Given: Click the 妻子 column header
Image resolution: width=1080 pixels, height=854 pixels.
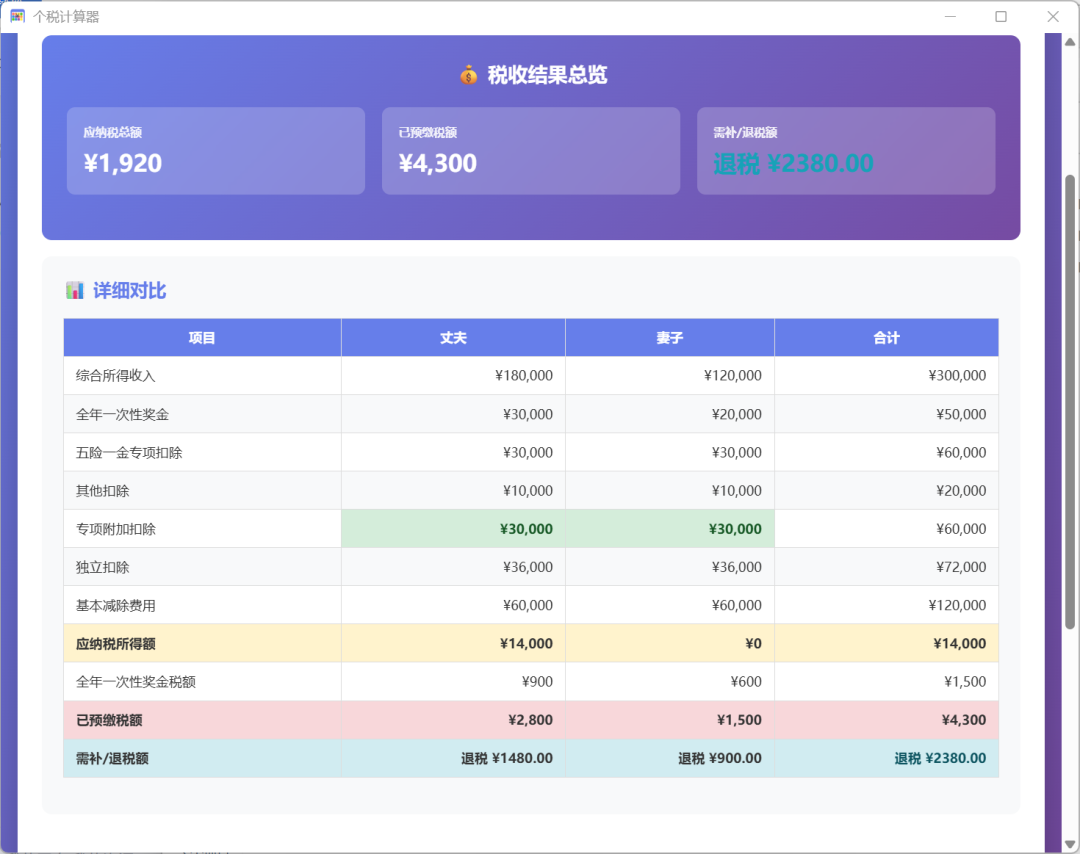Looking at the screenshot, I should tap(670, 337).
